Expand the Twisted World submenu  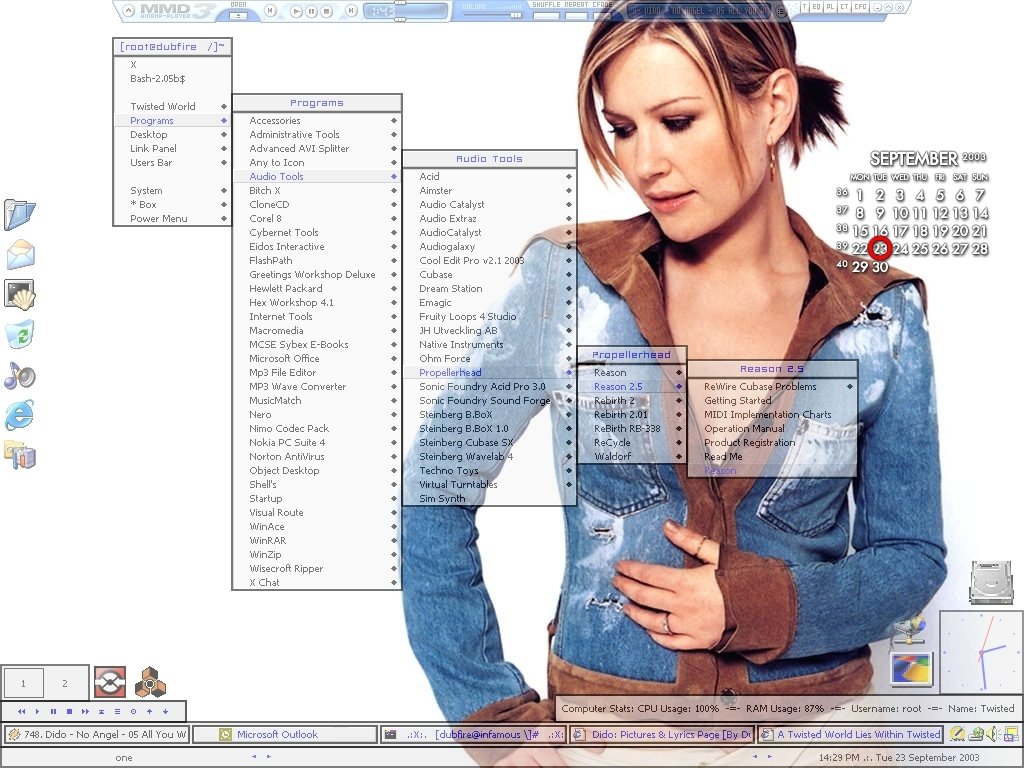pyautogui.click(x=172, y=107)
